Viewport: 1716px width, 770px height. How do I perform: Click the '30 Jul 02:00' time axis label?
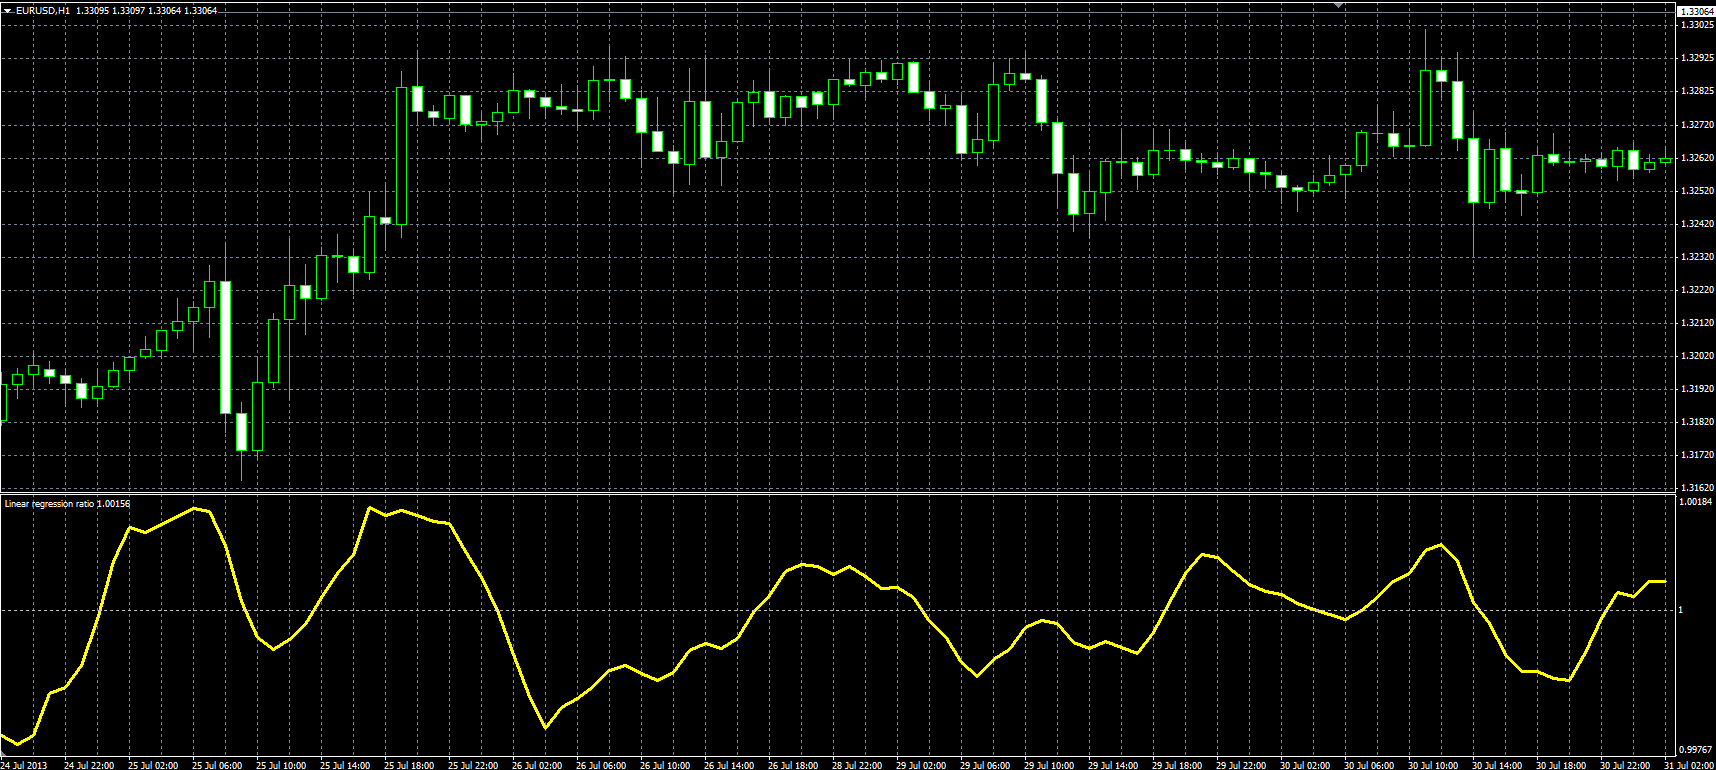1305,765
